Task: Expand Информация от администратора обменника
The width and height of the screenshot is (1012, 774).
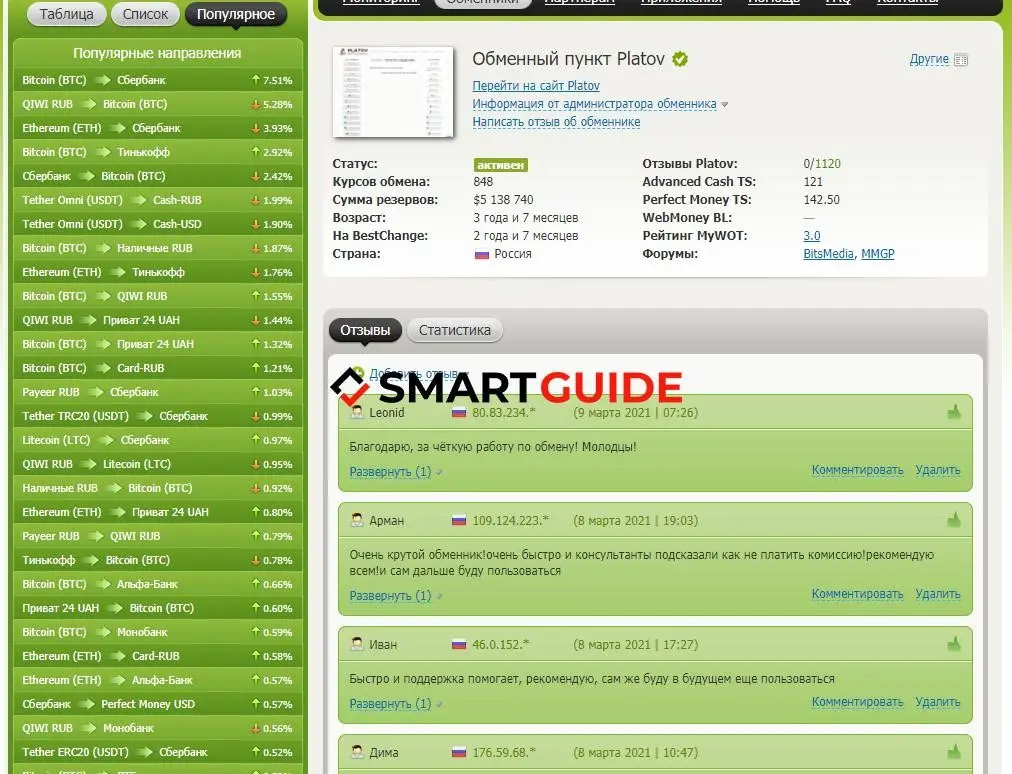Action: pos(594,104)
